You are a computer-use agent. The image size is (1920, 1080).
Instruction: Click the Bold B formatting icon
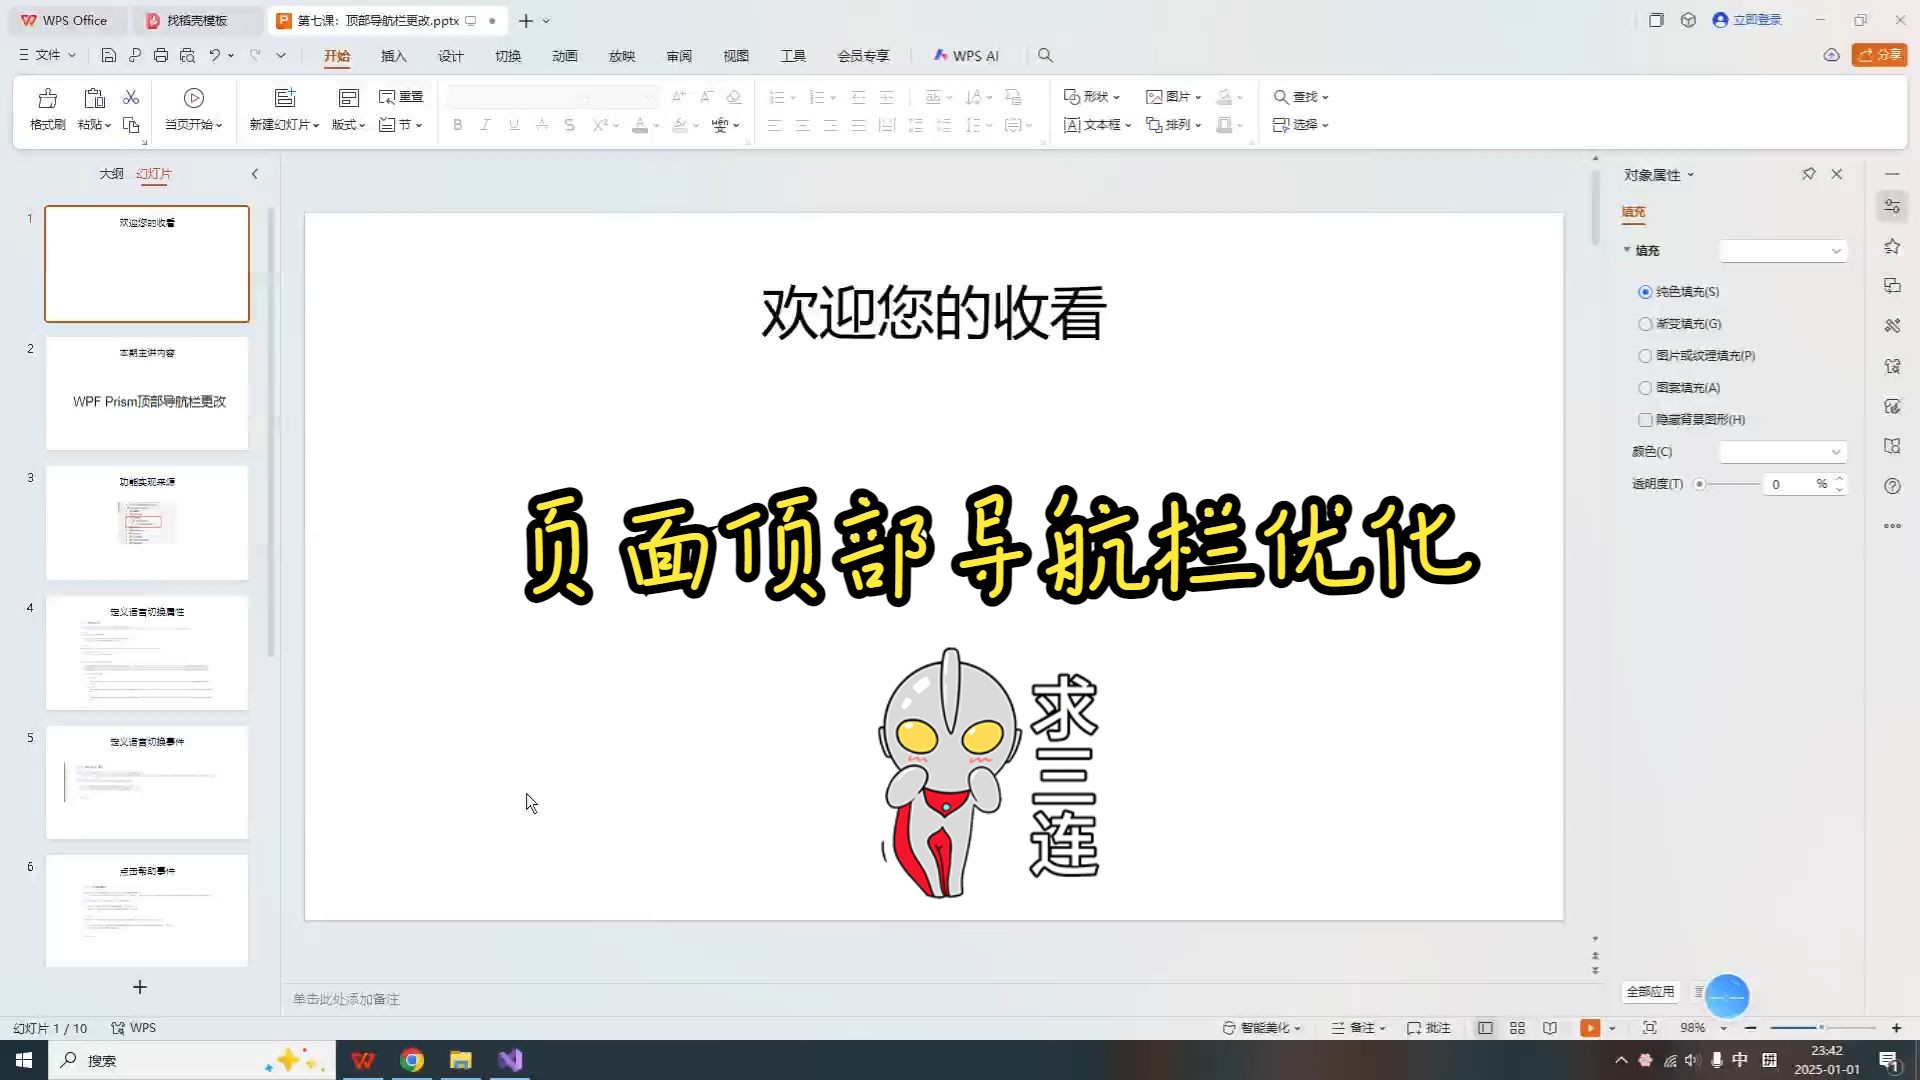point(458,125)
